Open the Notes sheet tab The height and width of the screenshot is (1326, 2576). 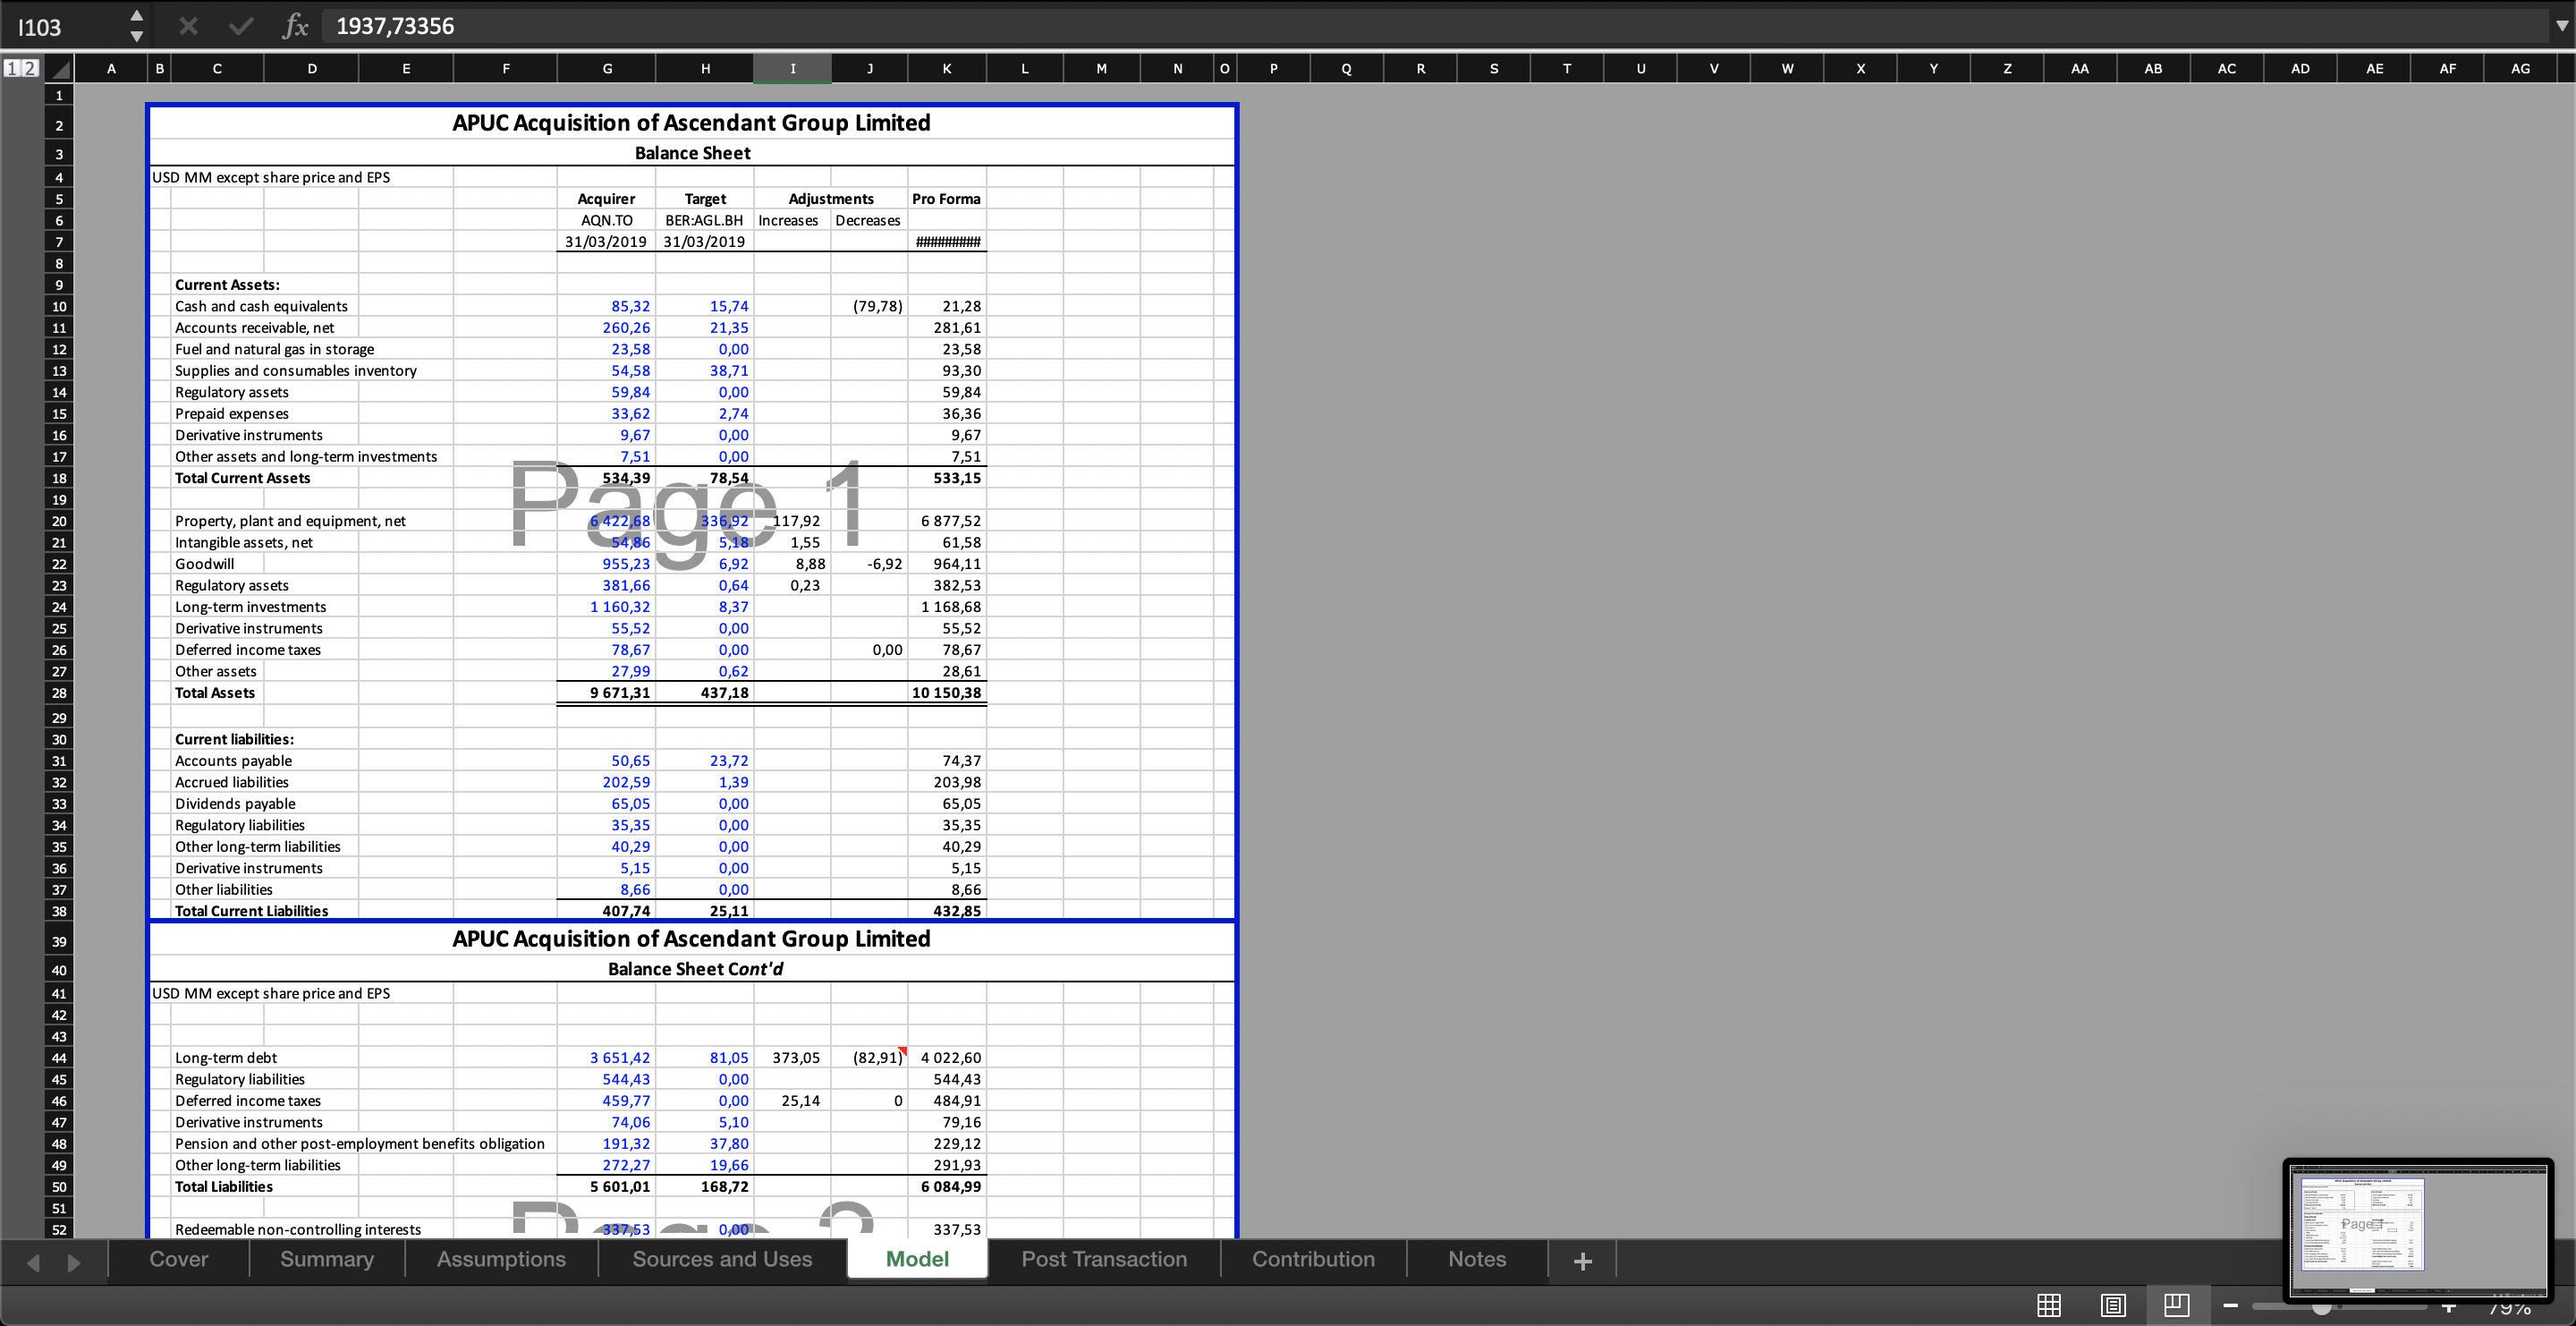point(1477,1259)
